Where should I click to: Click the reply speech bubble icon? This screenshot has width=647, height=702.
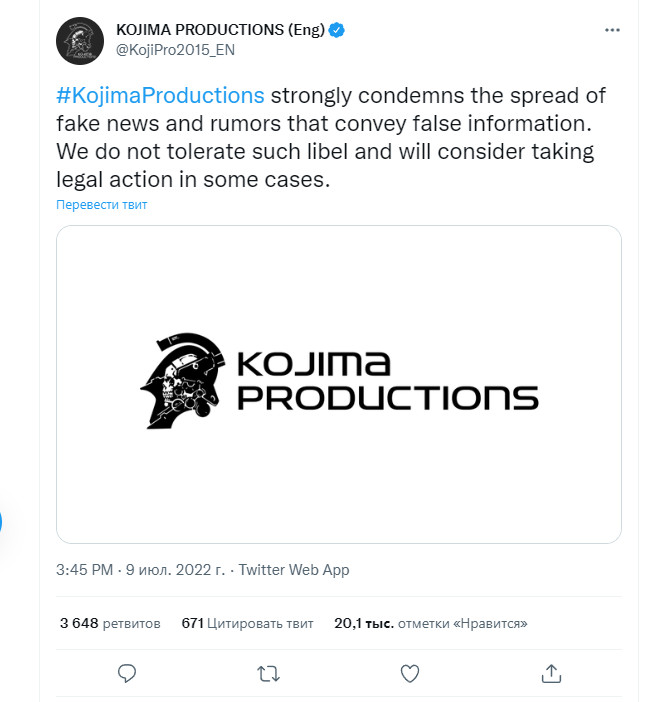(126, 673)
